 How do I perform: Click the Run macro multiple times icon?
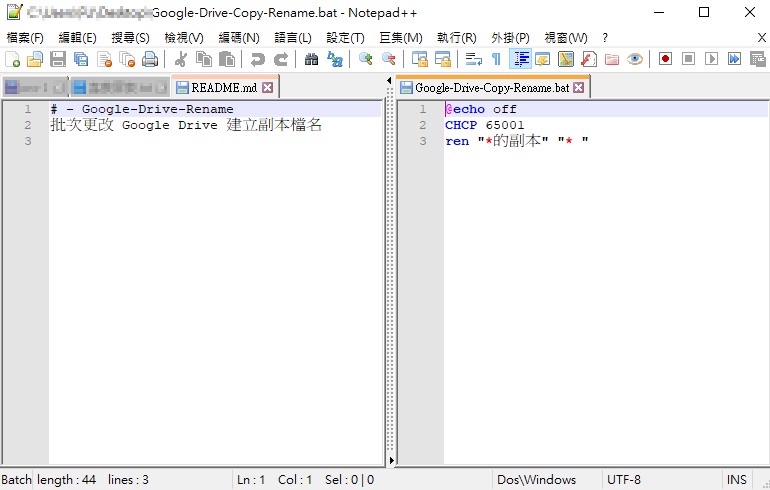734,59
